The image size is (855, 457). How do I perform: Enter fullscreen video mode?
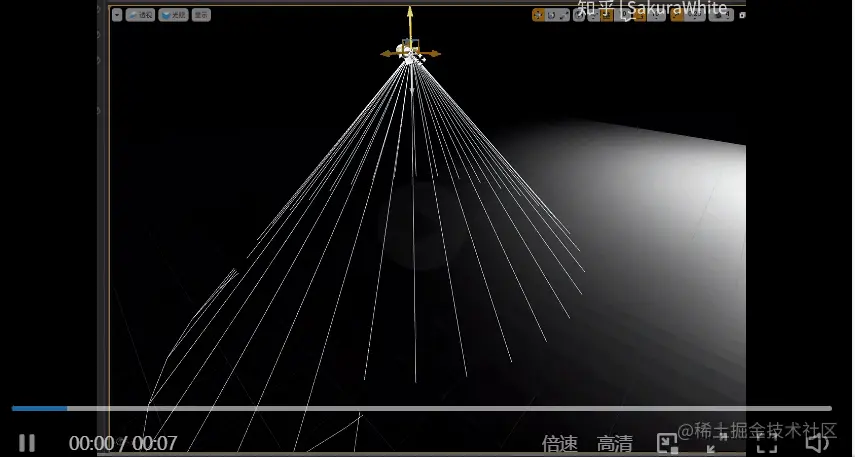pyautogui.click(x=767, y=443)
